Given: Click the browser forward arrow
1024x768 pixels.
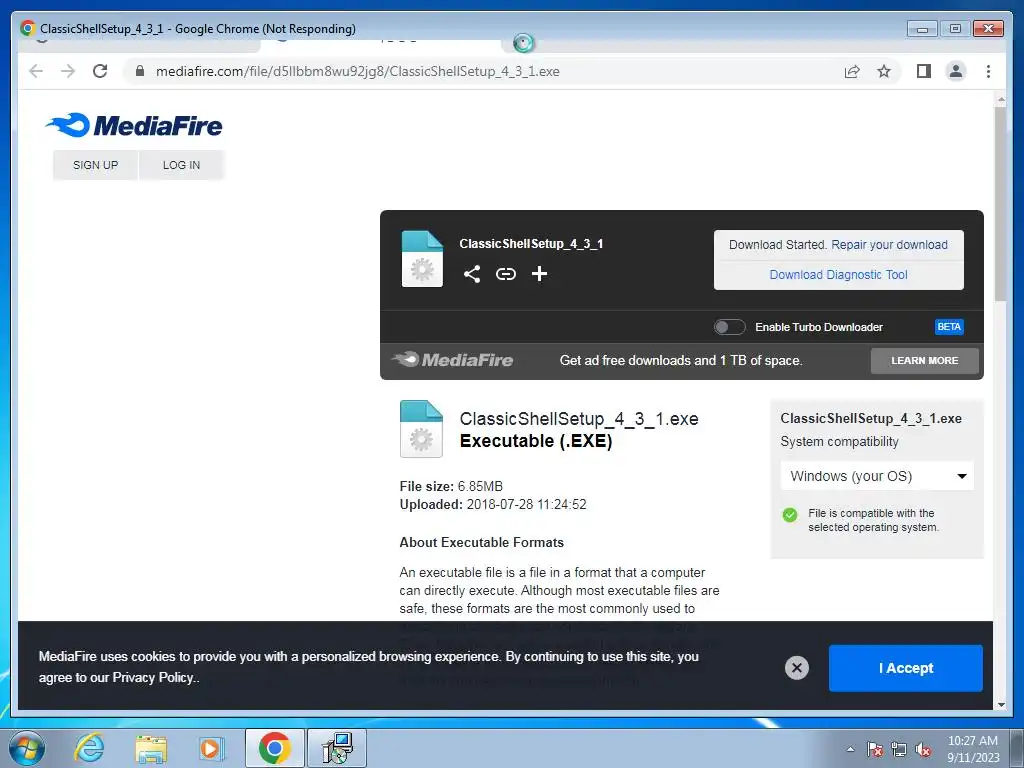Looking at the screenshot, I should click(68, 71).
